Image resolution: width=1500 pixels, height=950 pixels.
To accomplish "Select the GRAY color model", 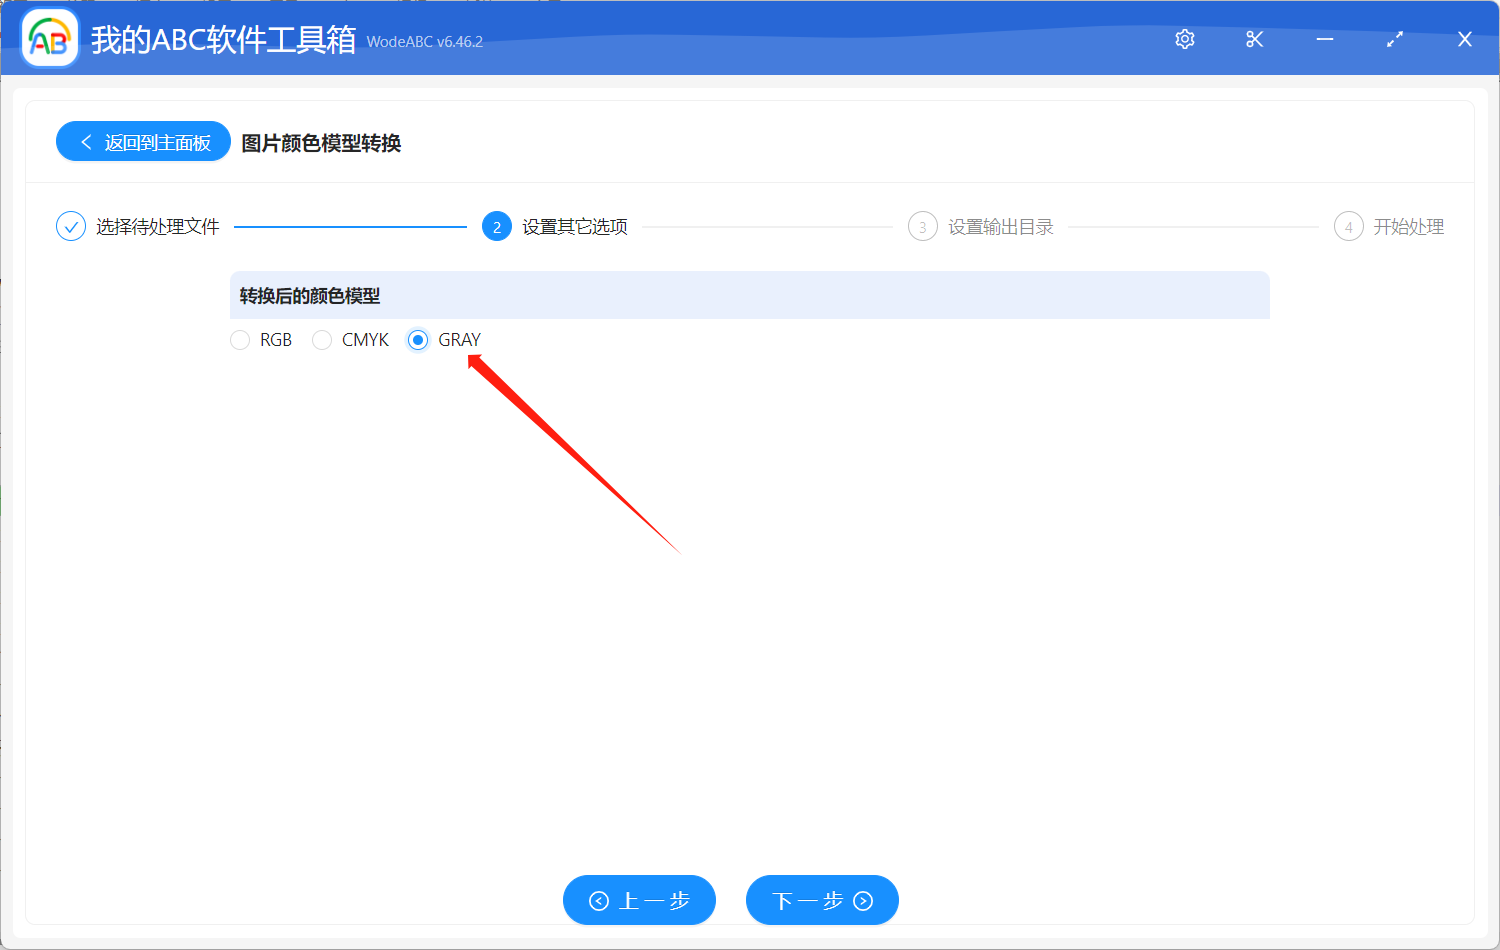I will click(x=417, y=340).
